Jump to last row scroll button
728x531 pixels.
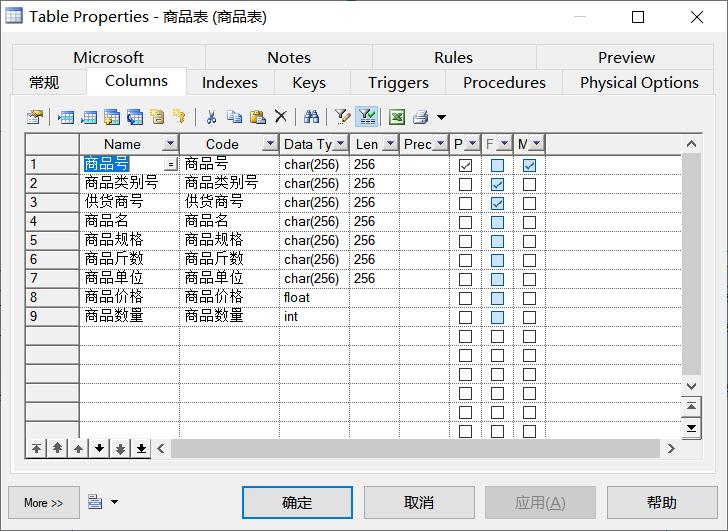[x=691, y=427]
